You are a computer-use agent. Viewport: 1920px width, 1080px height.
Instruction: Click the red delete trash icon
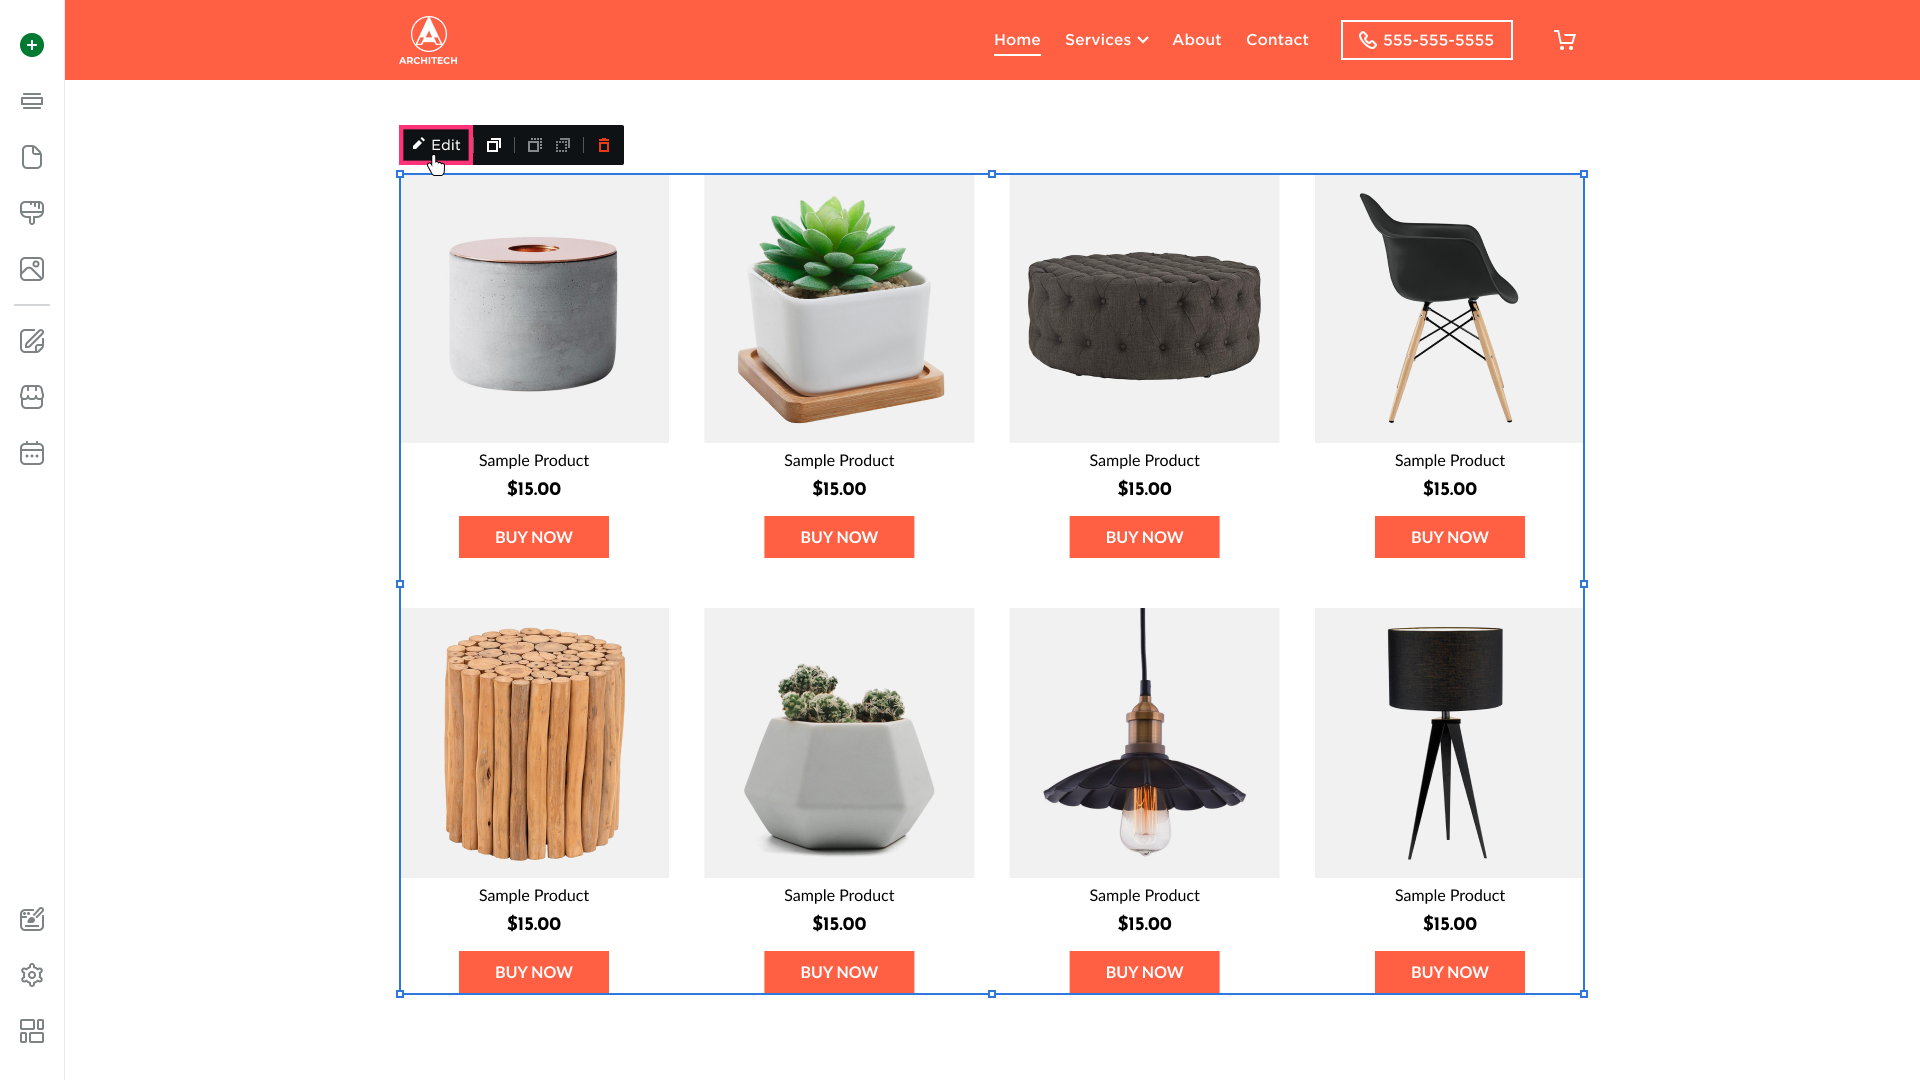[x=604, y=145]
